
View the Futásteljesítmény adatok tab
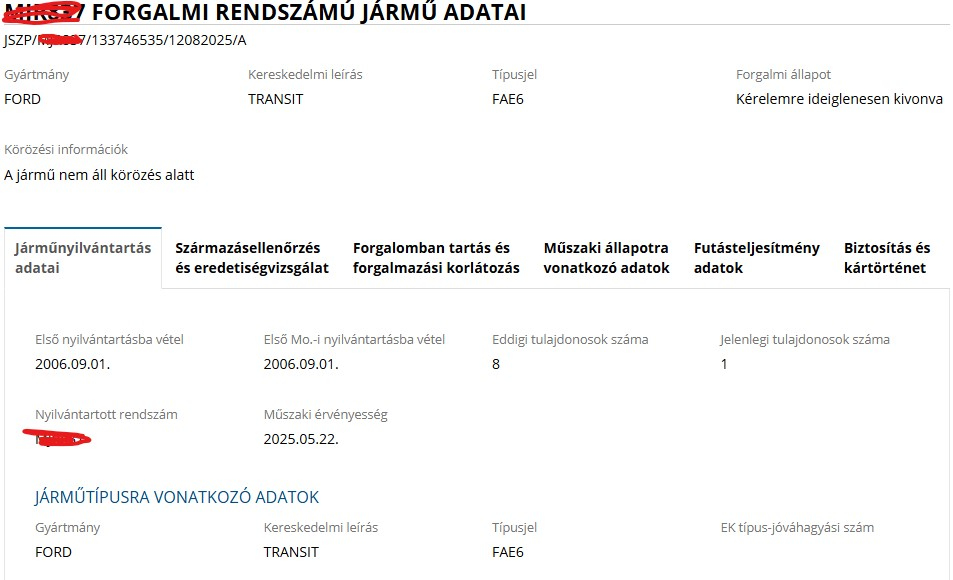point(756,258)
